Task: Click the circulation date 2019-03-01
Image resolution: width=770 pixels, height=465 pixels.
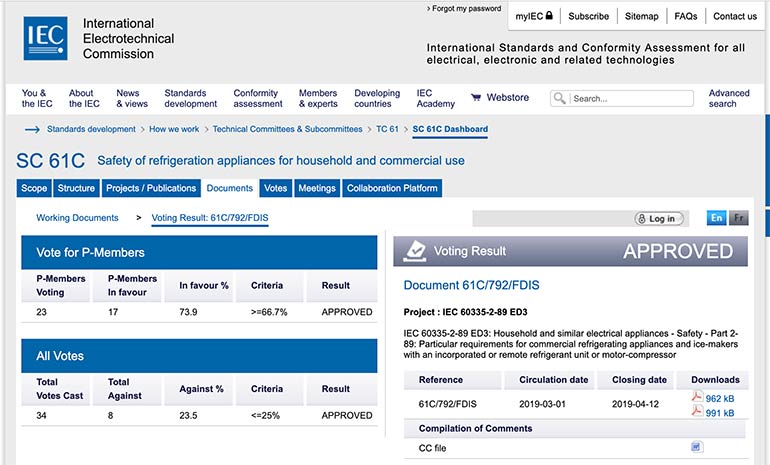Action: [542, 404]
